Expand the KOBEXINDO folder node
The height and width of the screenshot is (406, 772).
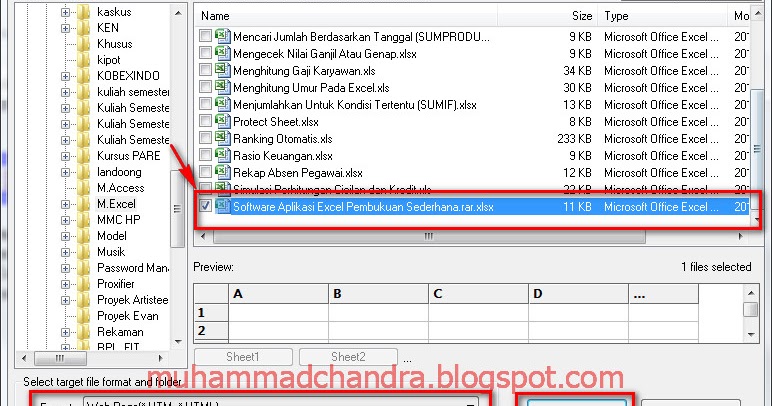pyautogui.click(x=65, y=76)
